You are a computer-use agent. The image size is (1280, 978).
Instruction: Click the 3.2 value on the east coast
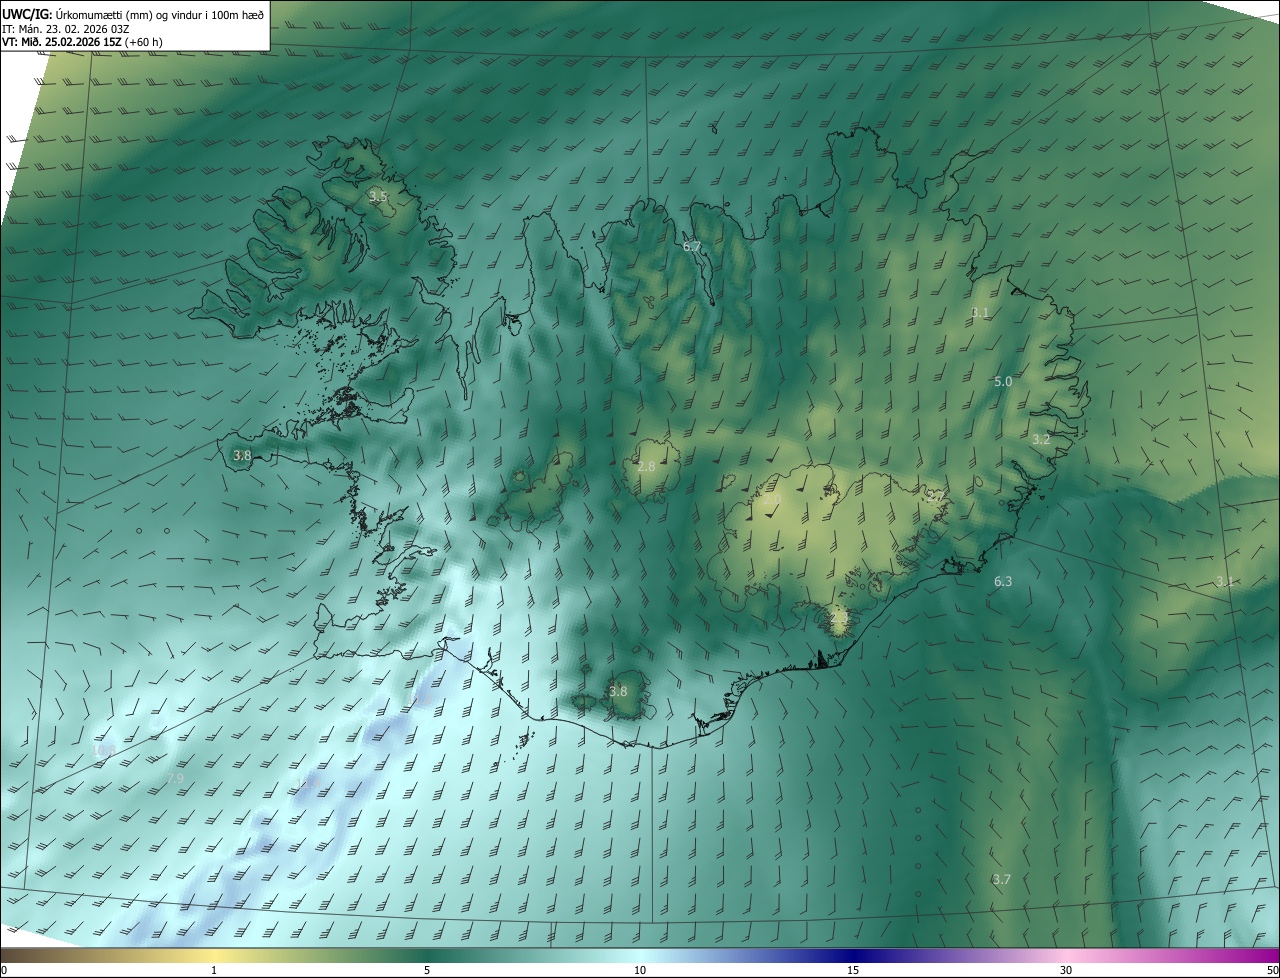(x=1041, y=439)
